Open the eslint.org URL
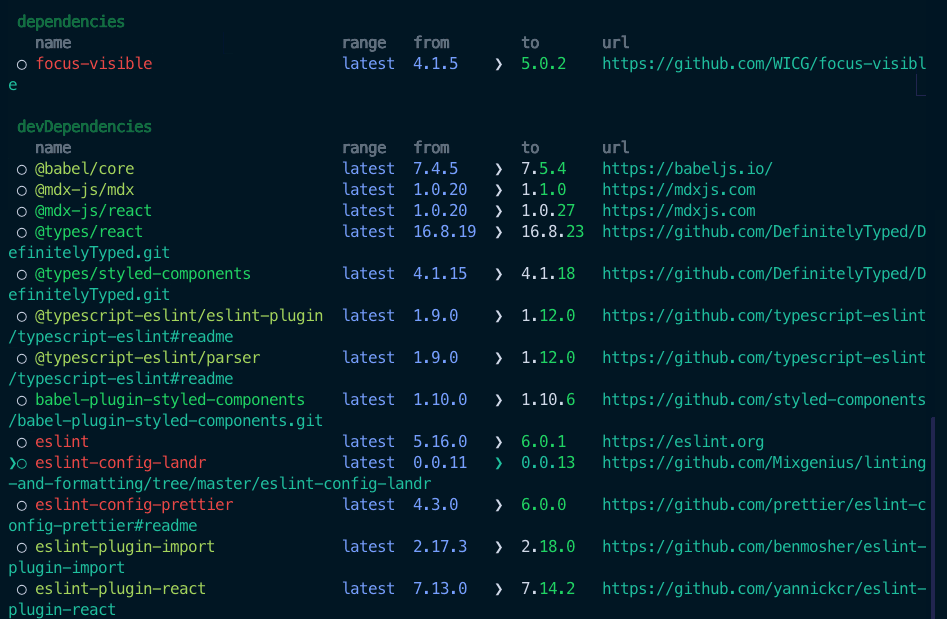The width and height of the screenshot is (947, 619). 682,441
